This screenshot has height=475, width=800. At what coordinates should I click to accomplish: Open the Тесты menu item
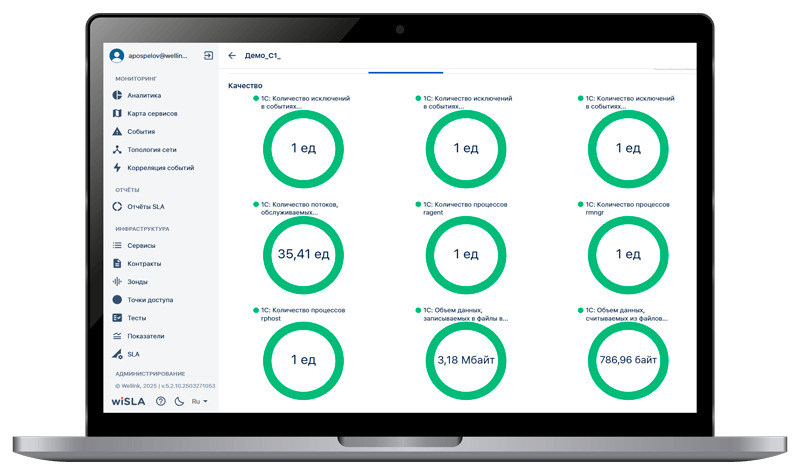[137, 318]
